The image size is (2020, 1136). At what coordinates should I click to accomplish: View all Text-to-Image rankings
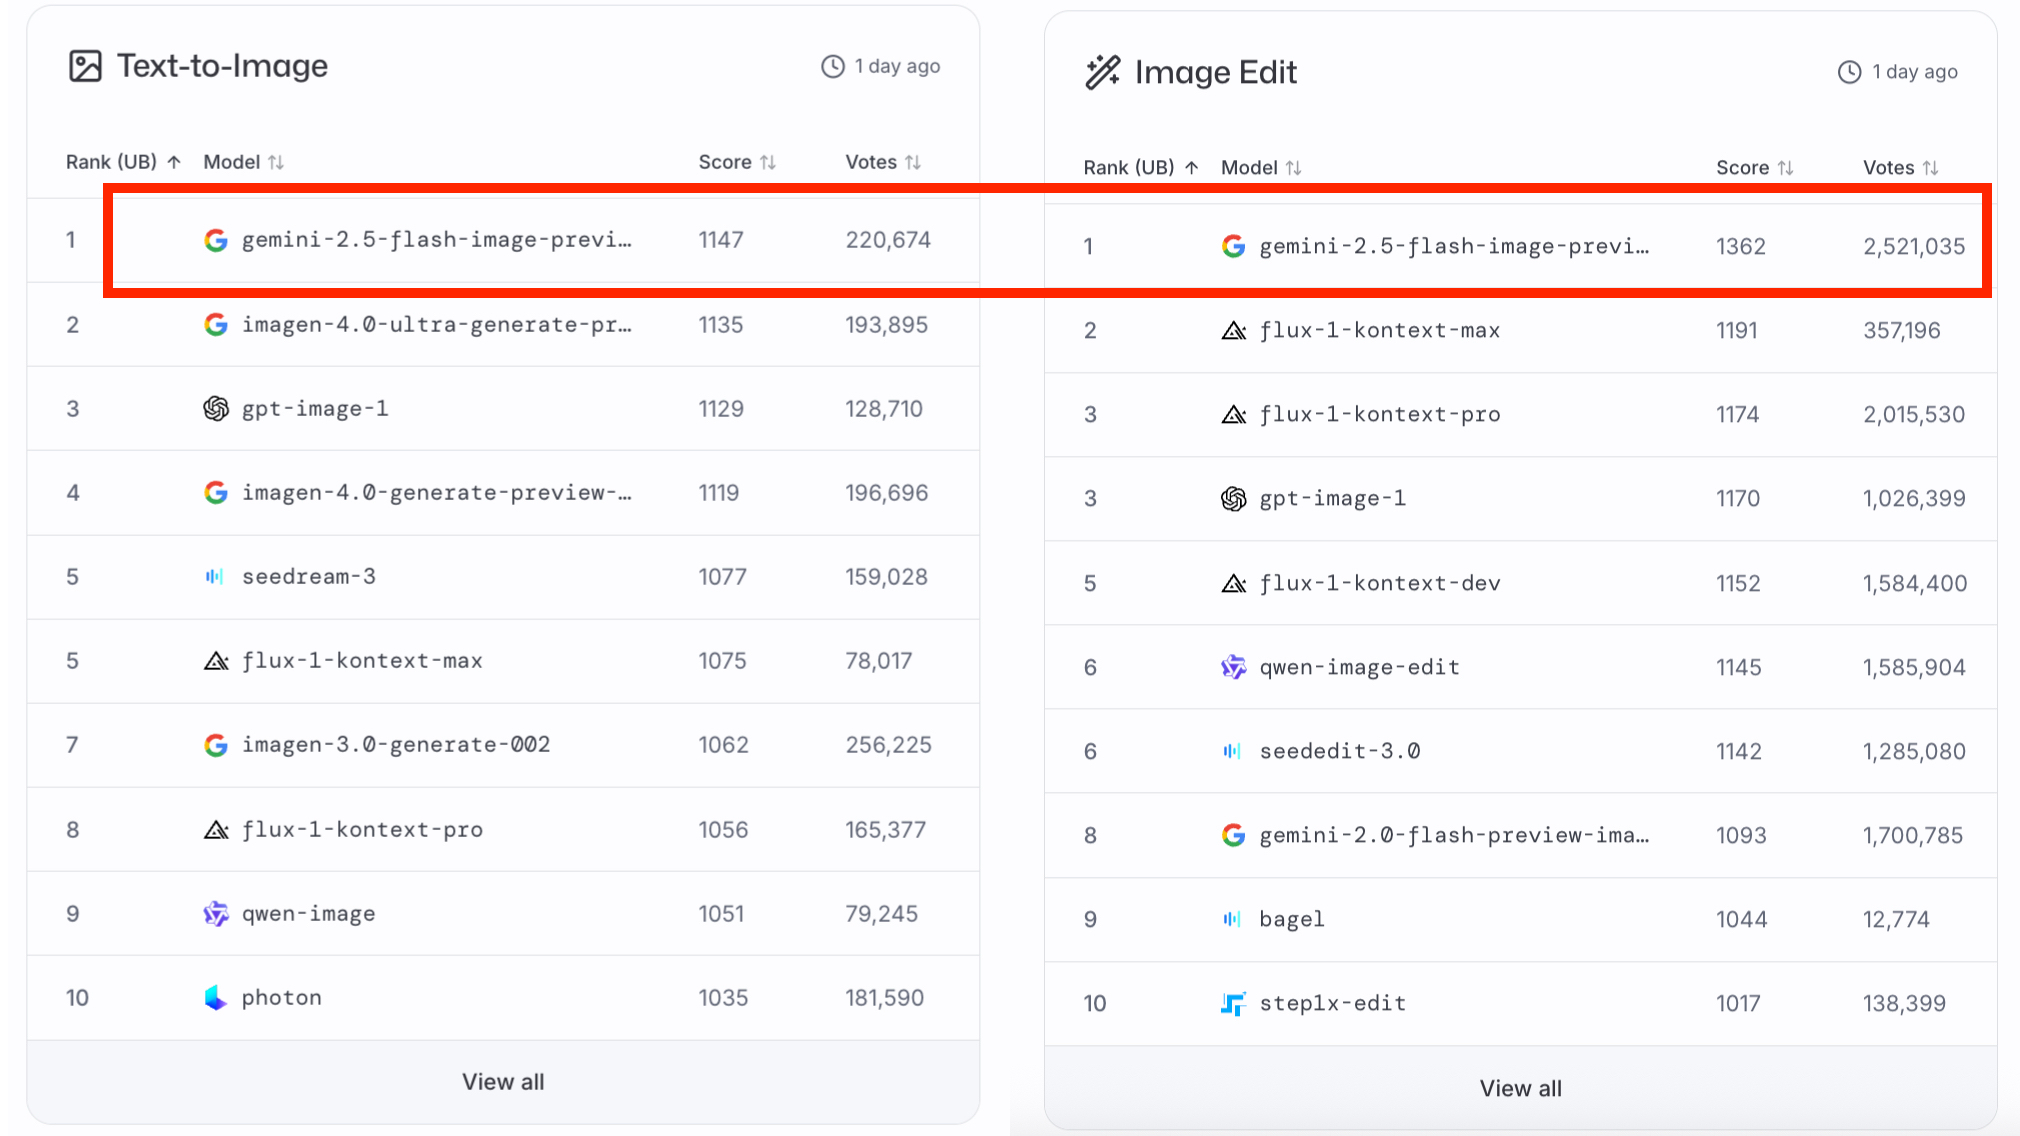(x=503, y=1082)
